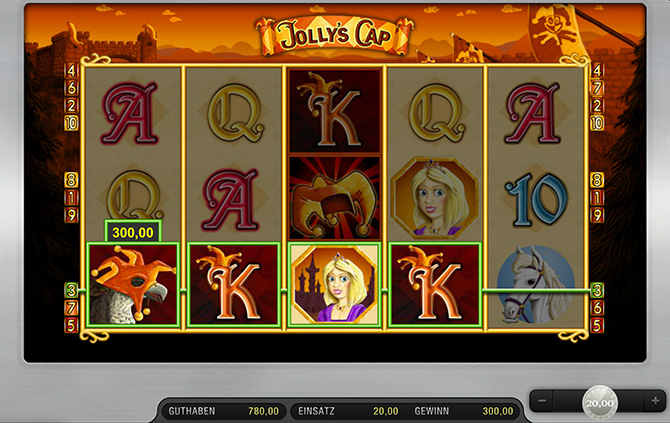Decrease bet with the minus button
This screenshot has height=423, width=670.
542,401
